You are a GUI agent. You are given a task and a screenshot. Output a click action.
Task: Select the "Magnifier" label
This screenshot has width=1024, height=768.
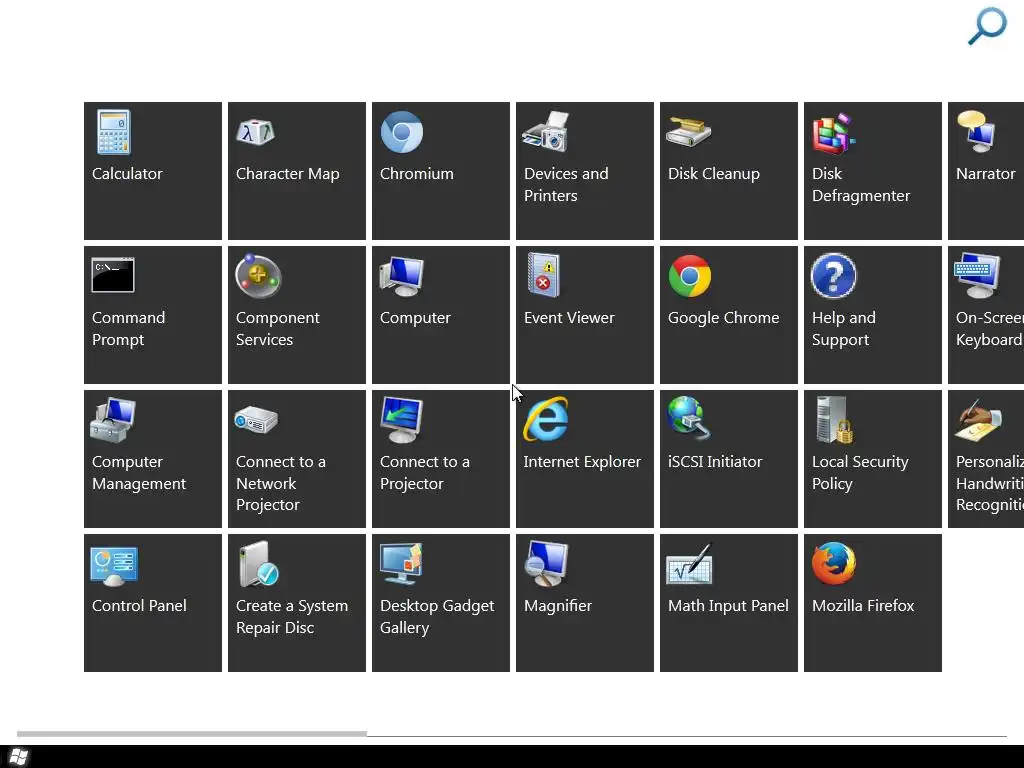coord(558,606)
